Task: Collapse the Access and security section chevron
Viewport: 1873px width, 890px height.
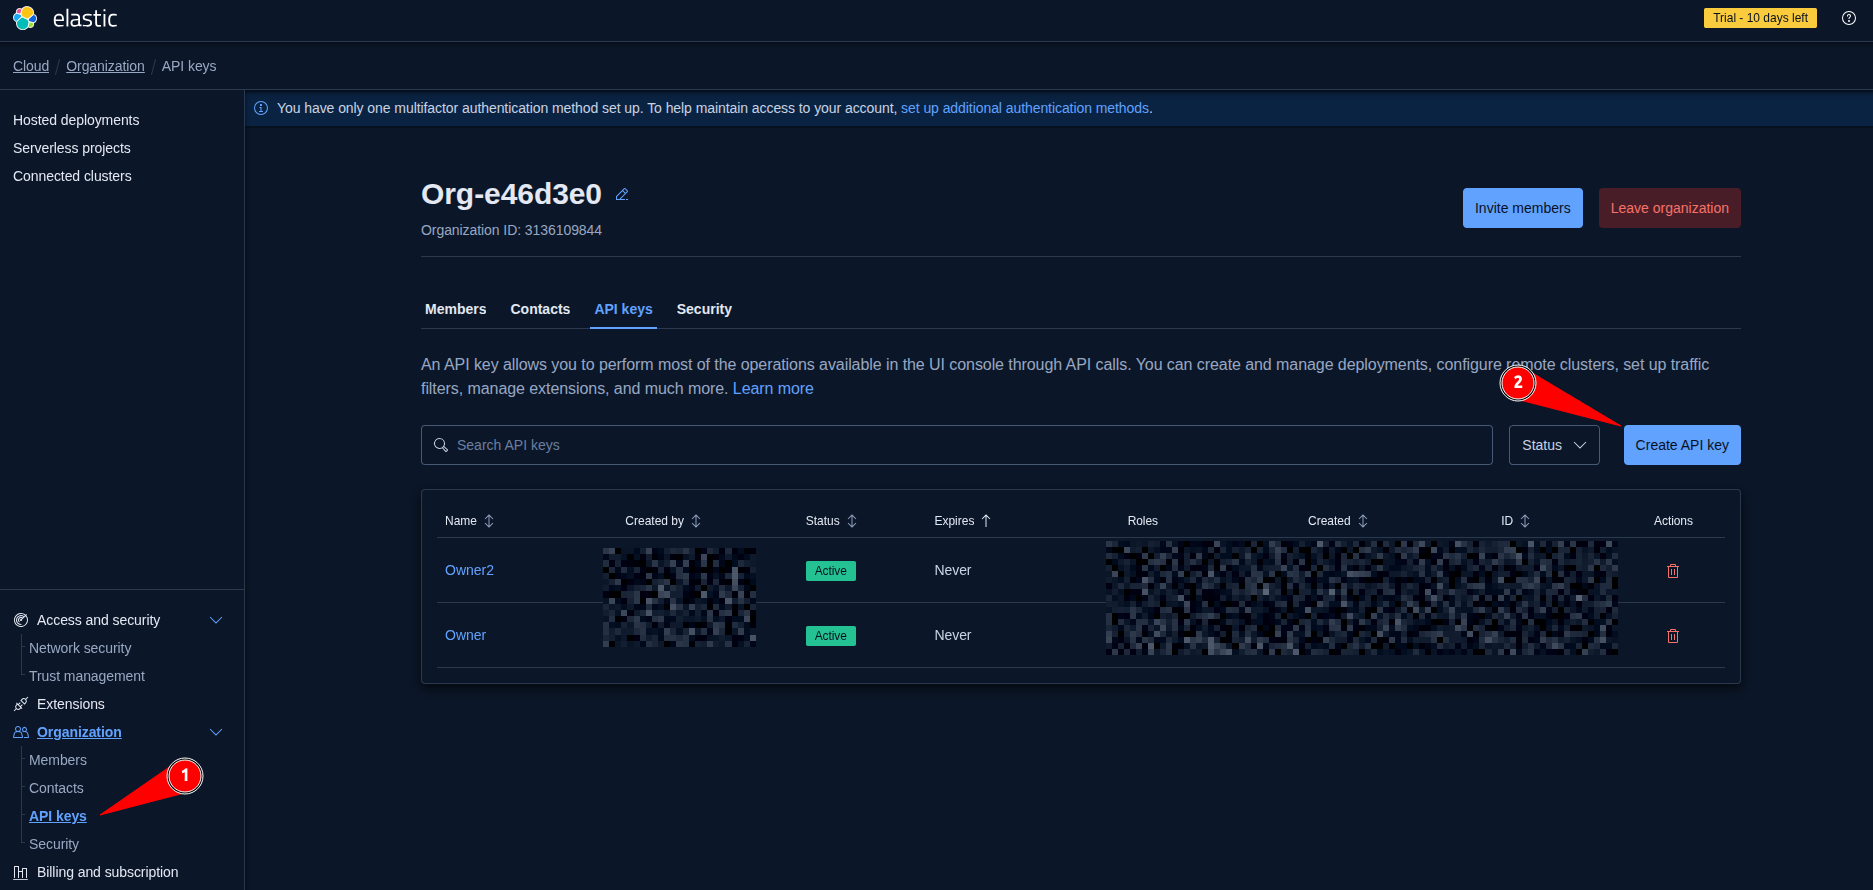Action: click(216, 620)
